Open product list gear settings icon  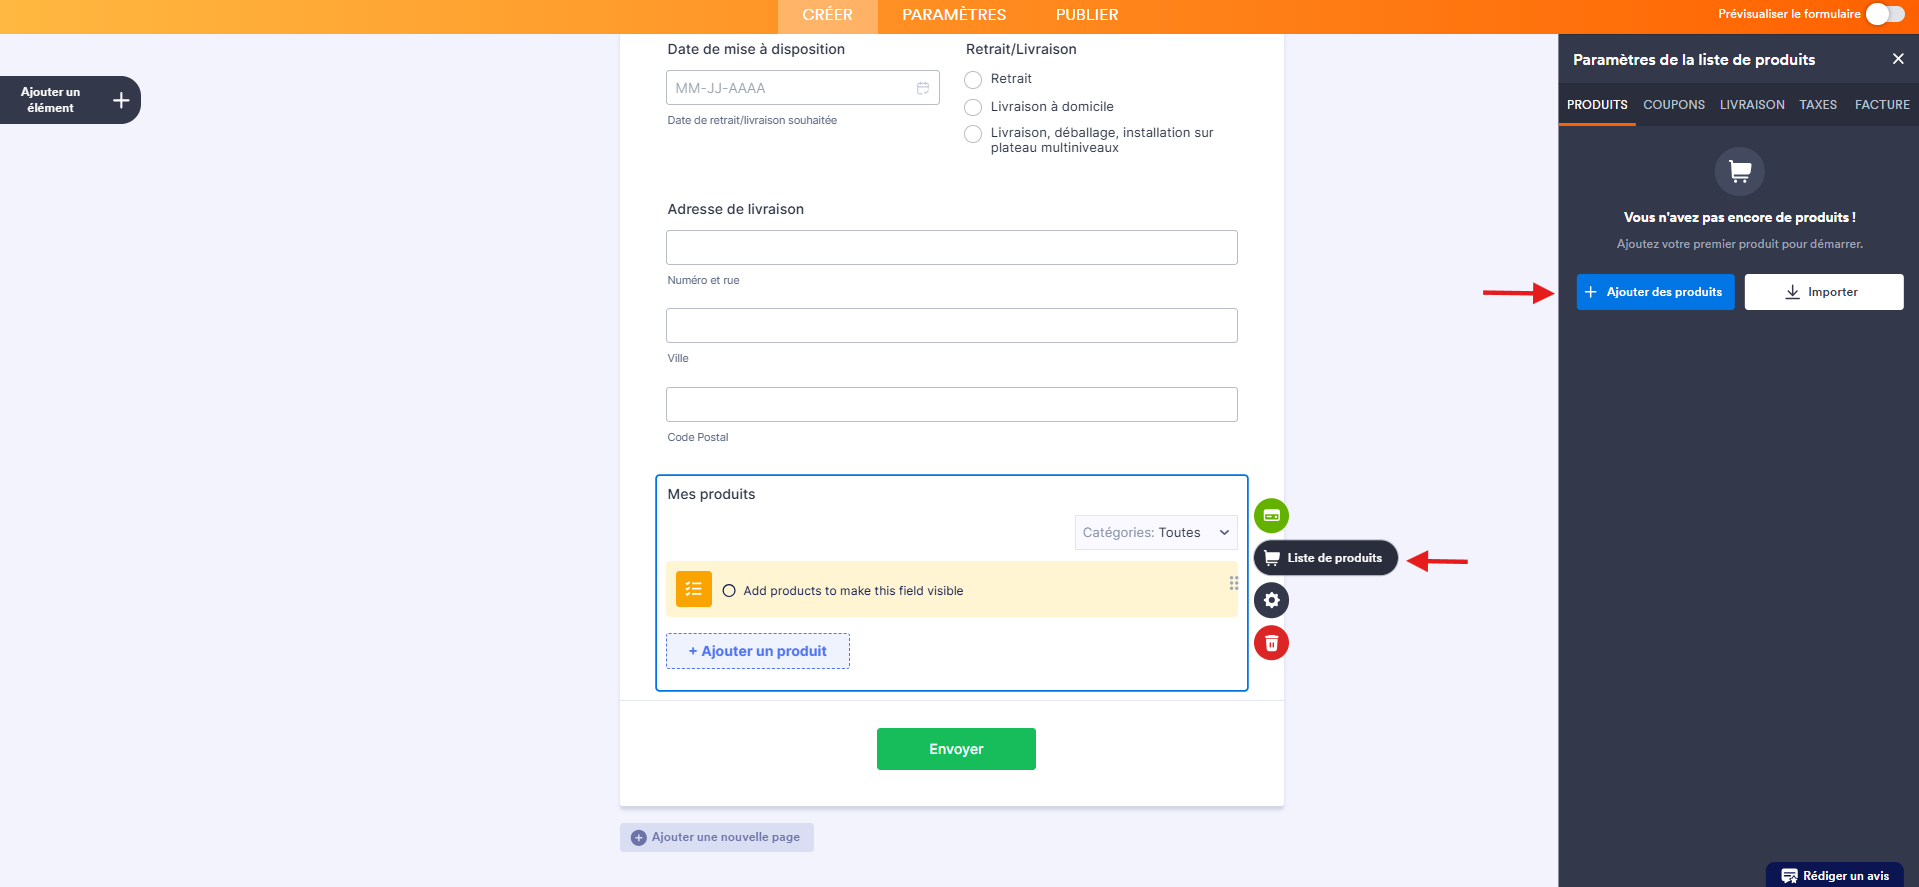point(1271,600)
